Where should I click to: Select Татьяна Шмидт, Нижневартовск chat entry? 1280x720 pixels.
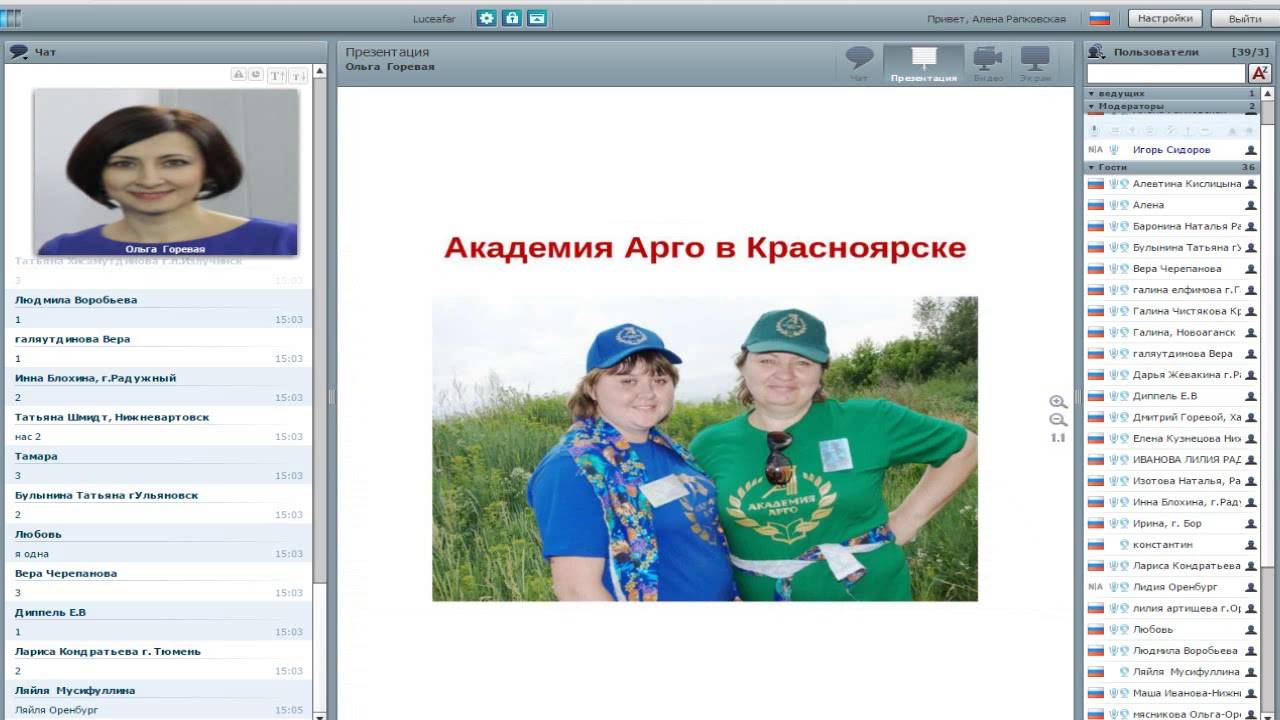[158, 426]
